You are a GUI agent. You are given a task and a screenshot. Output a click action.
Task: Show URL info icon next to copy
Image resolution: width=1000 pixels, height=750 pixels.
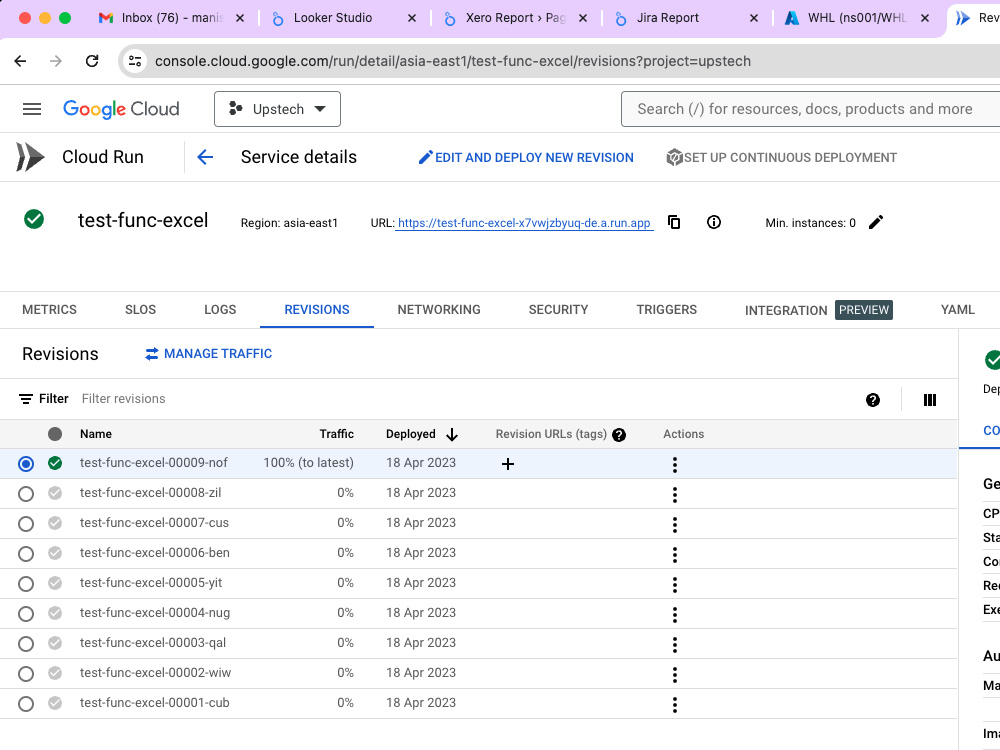click(x=714, y=222)
